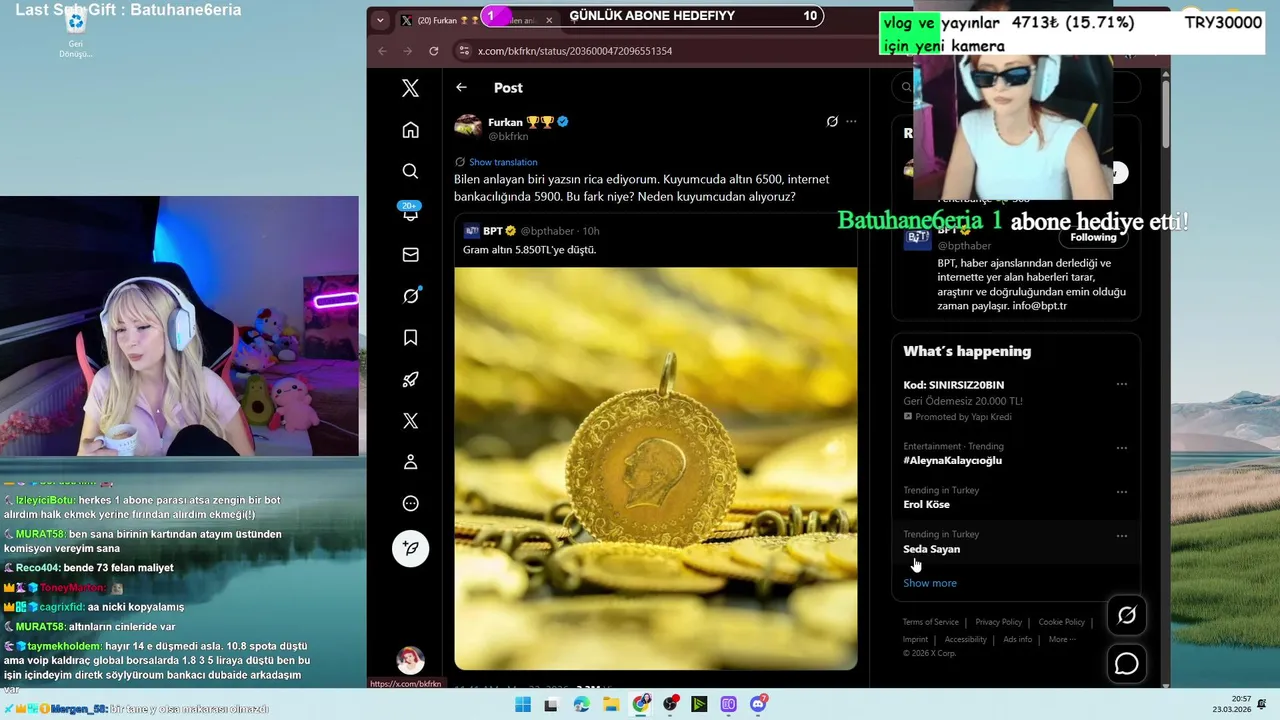Open Discord from the taskbar
Image resolution: width=1280 pixels, height=720 pixels.
(759, 705)
